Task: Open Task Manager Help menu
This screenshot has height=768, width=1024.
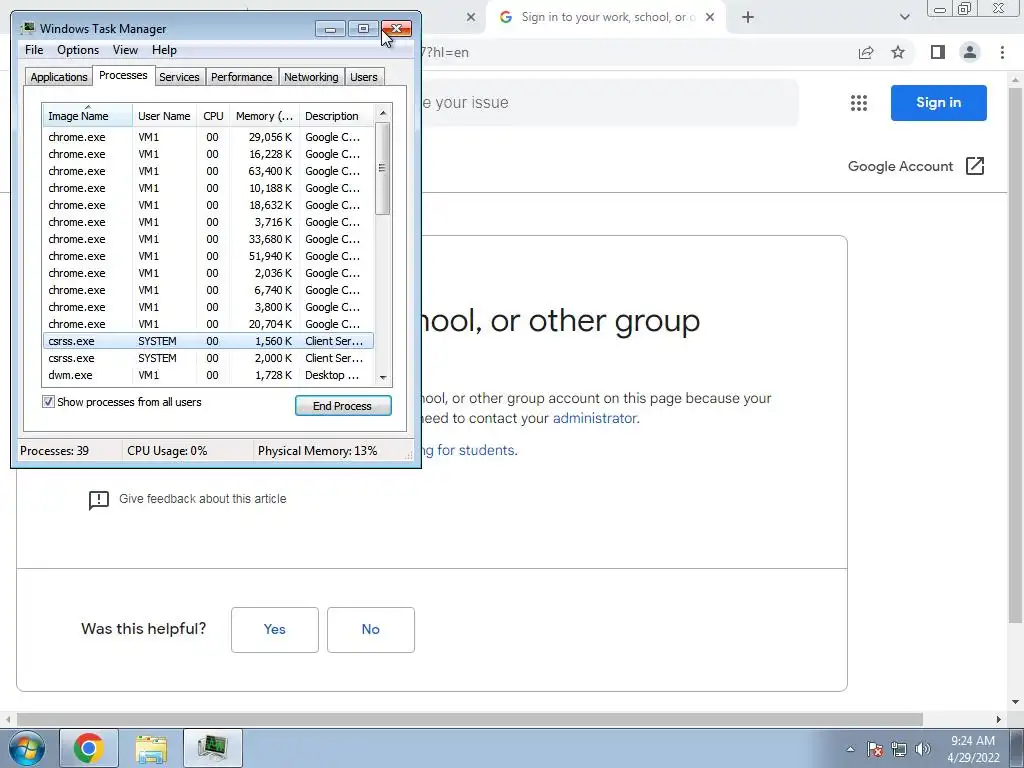Action: pyautogui.click(x=164, y=50)
